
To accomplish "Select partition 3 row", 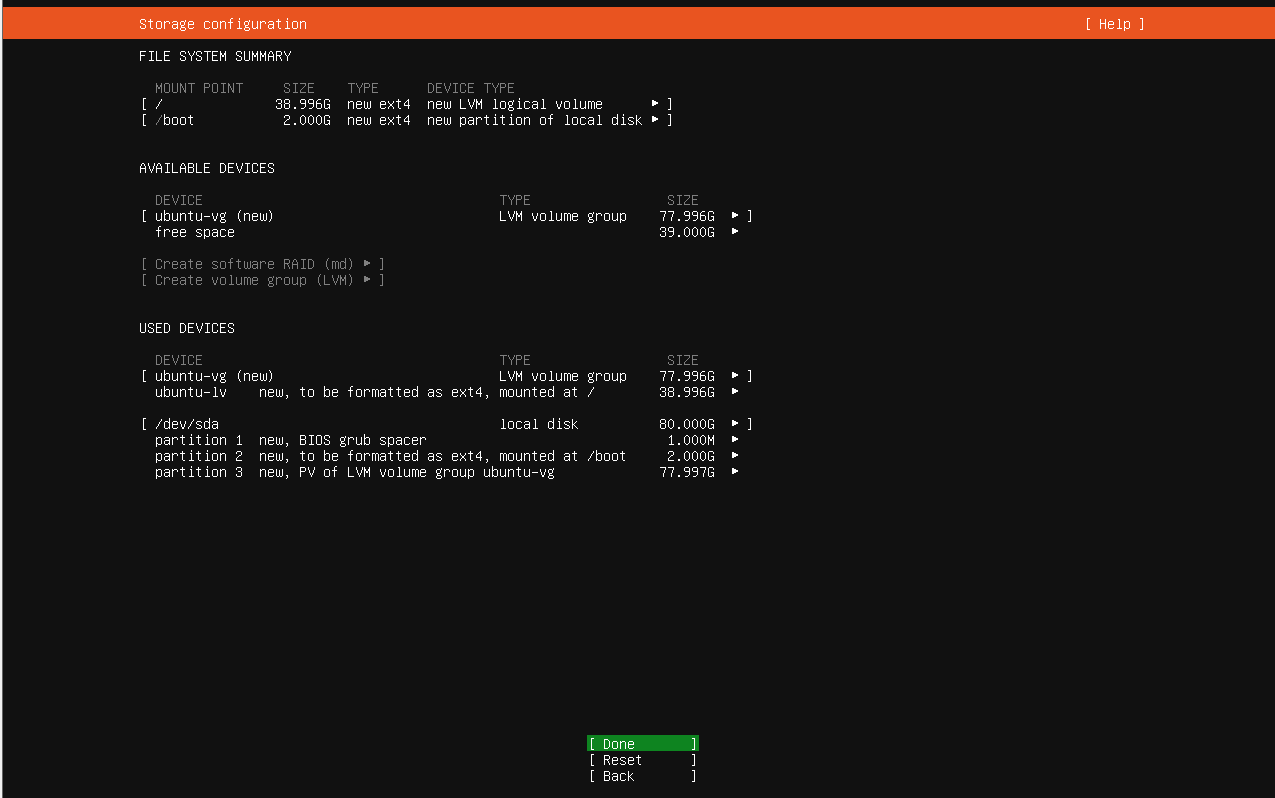I will [x=447, y=472].
